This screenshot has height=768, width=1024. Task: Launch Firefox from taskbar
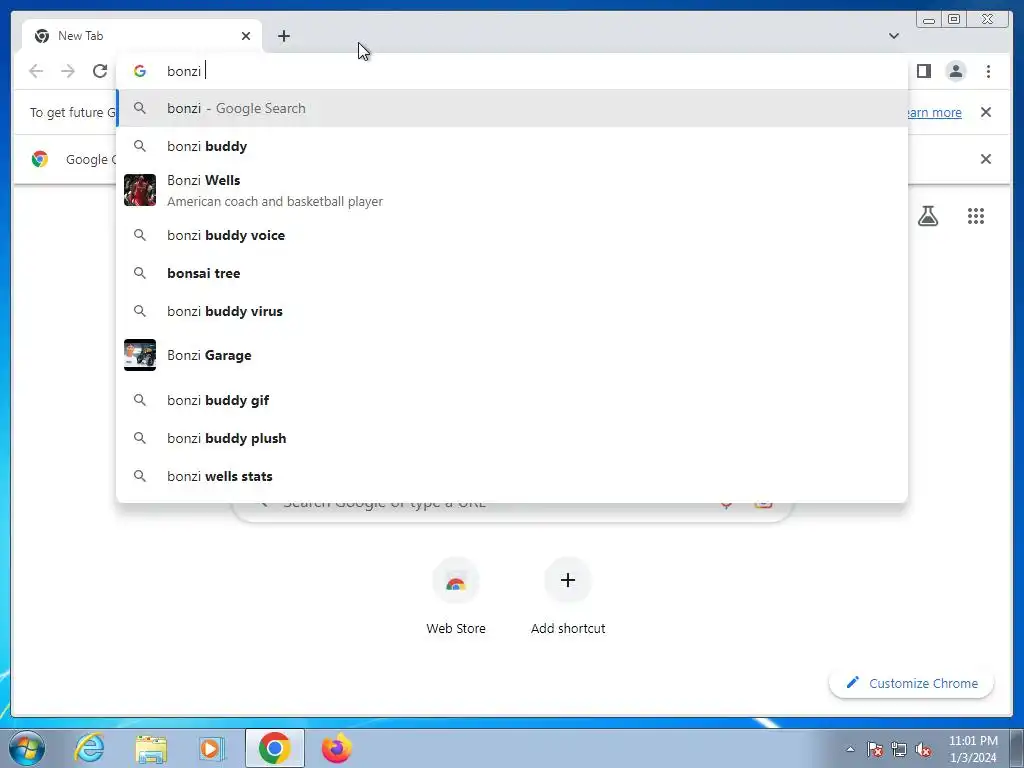[336, 748]
